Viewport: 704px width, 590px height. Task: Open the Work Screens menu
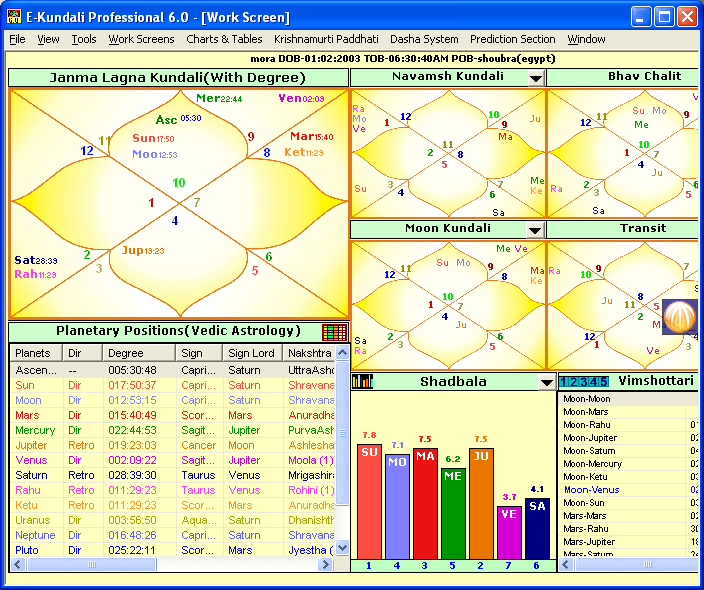point(141,40)
